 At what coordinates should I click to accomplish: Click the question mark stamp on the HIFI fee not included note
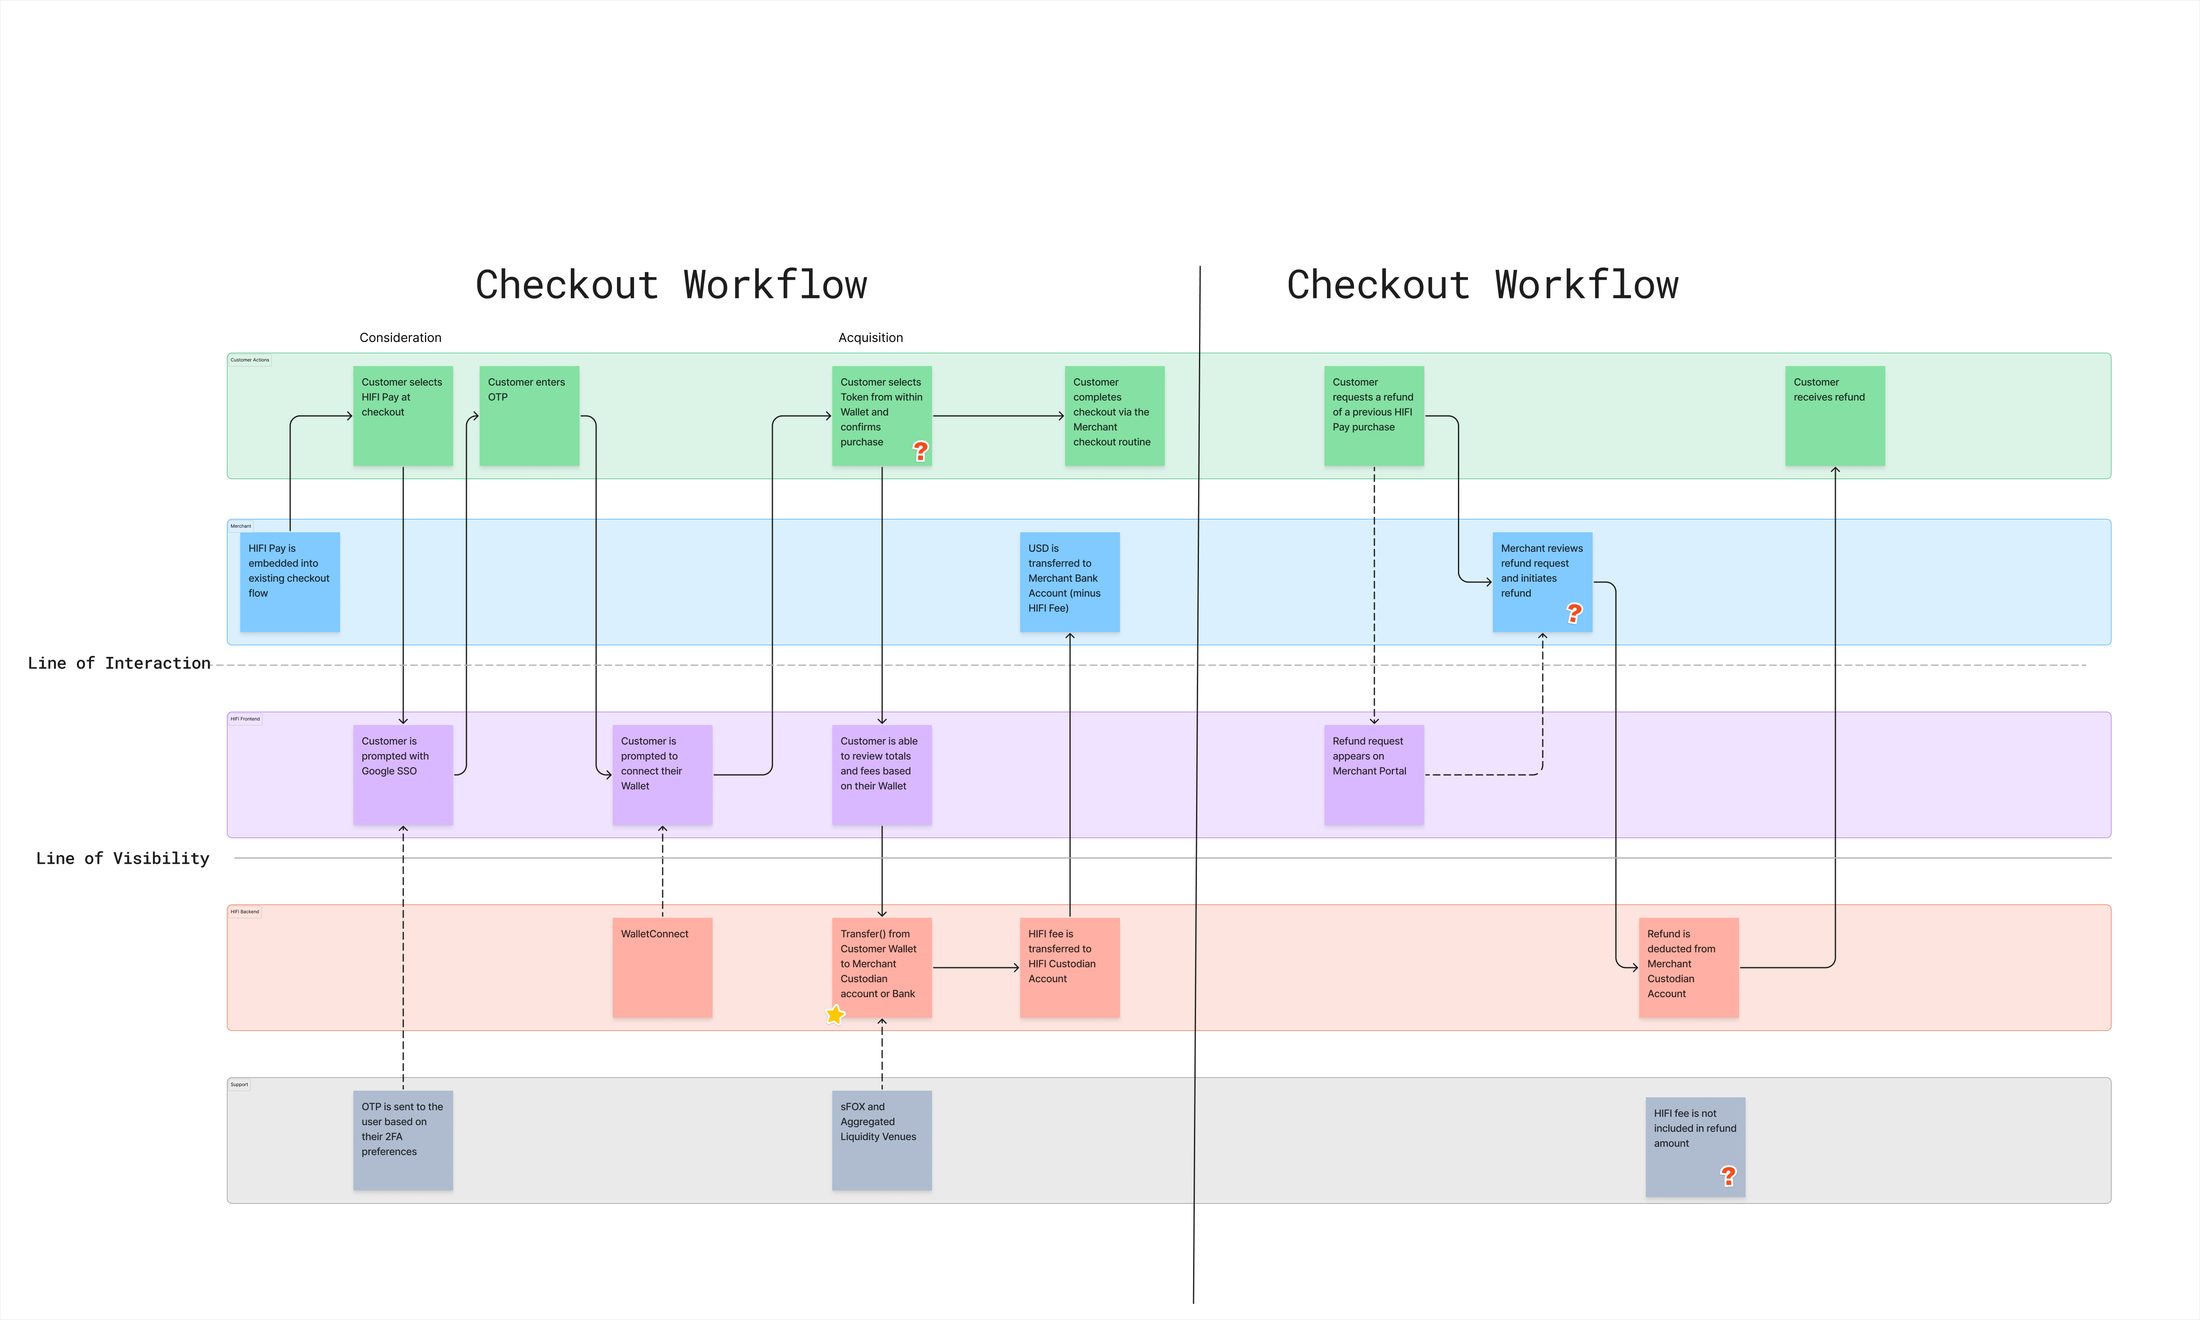[1728, 1176]
